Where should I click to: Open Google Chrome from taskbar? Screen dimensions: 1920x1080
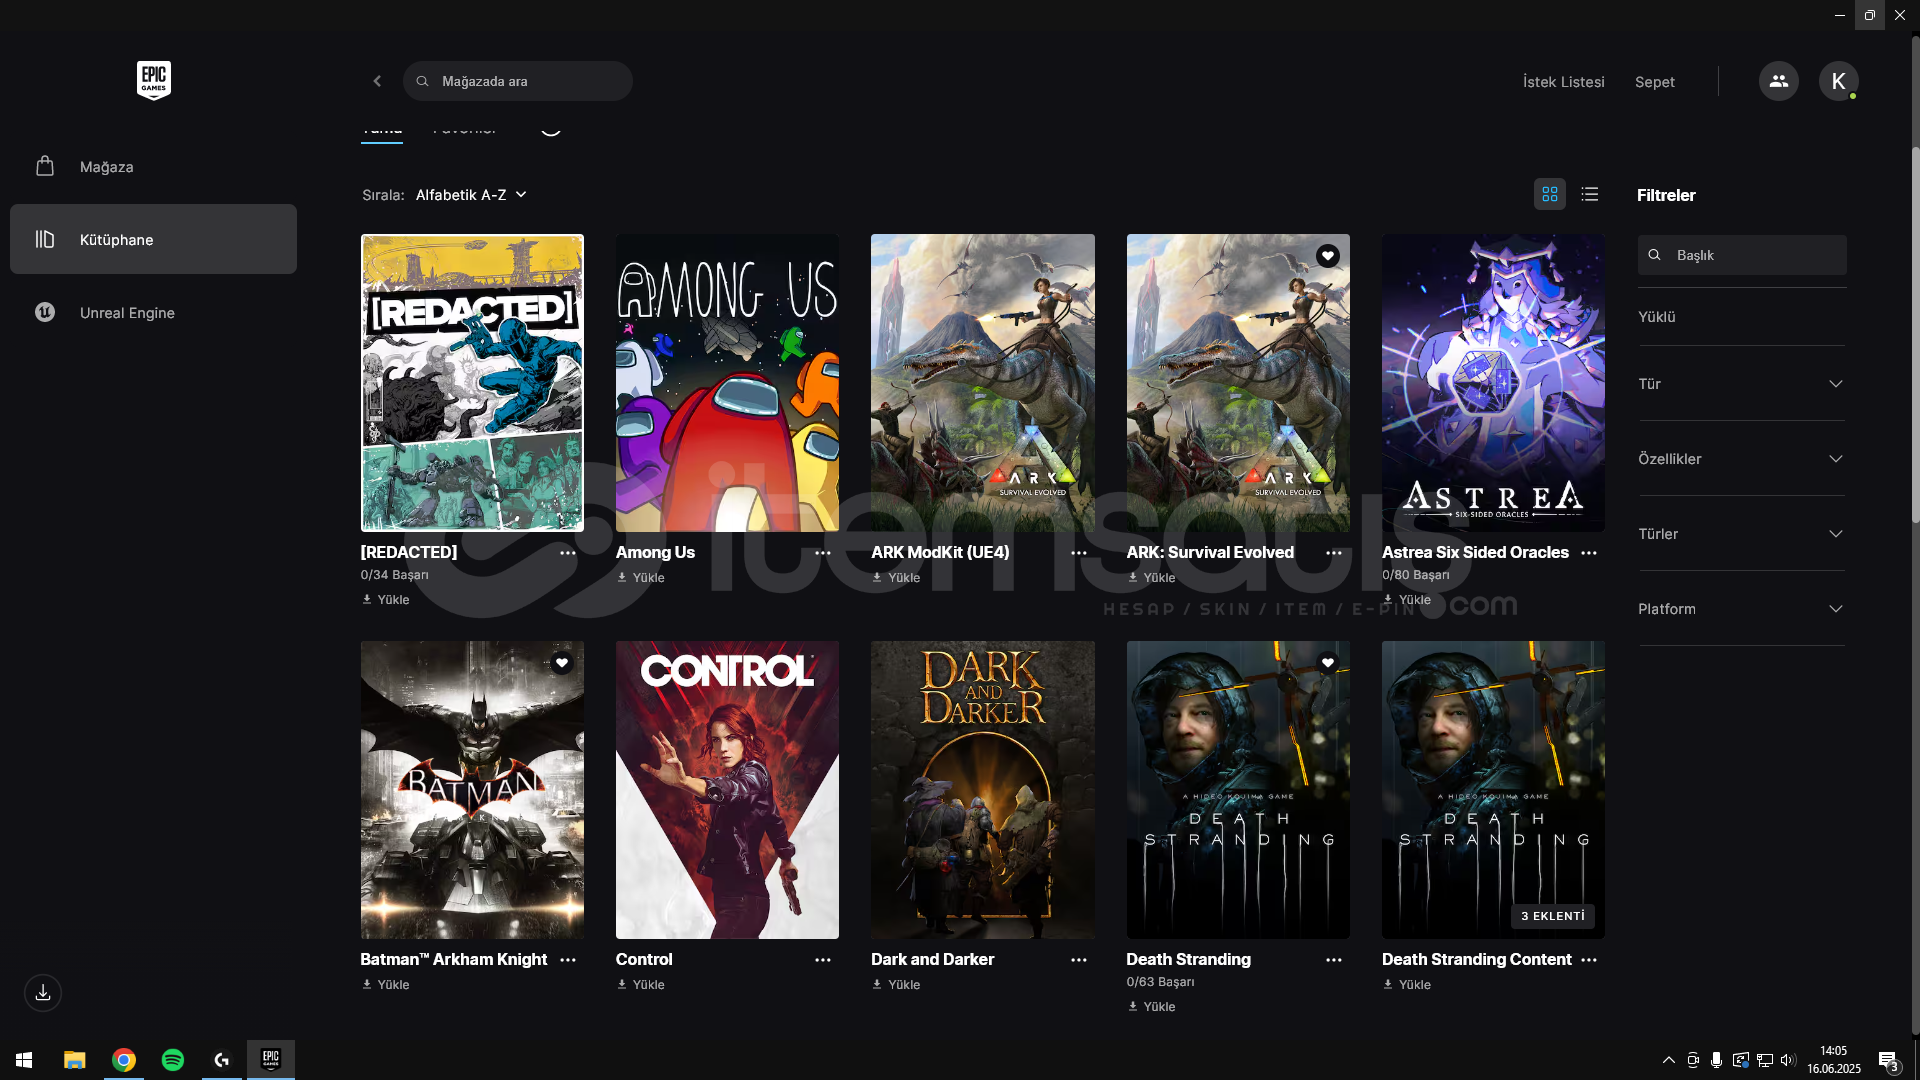(124, 1059)
